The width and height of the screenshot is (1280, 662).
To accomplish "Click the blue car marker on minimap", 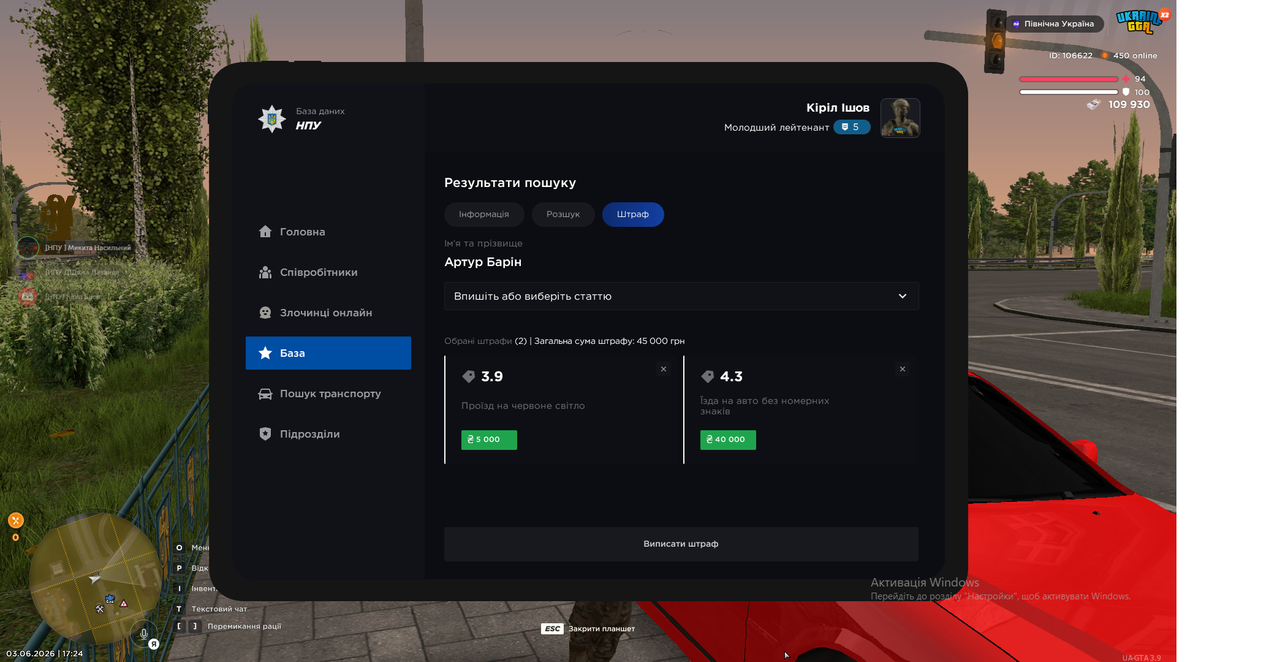I will (x=110, y=598).
